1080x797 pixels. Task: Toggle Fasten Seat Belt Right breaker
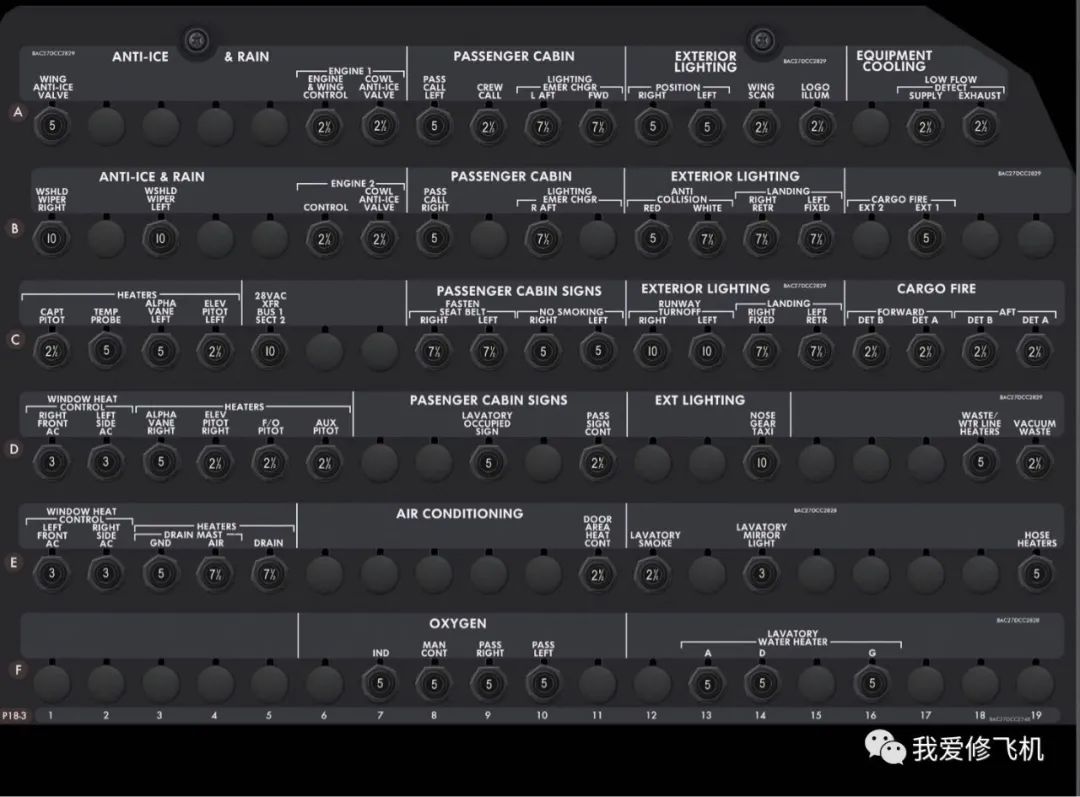point(434,351)
